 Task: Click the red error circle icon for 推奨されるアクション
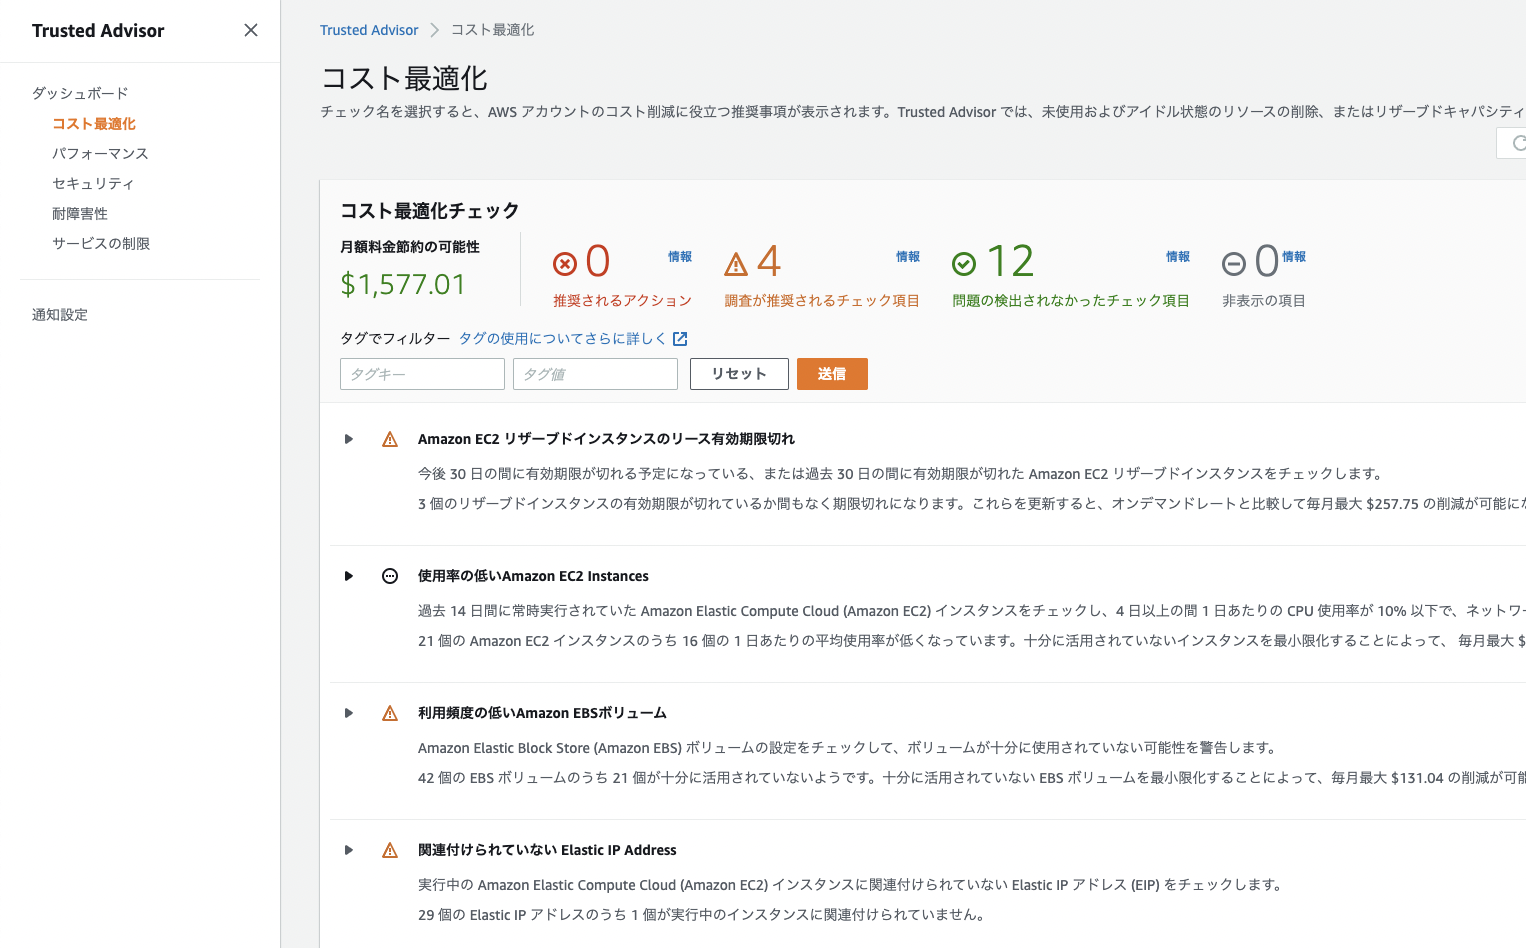coord(565,264)
